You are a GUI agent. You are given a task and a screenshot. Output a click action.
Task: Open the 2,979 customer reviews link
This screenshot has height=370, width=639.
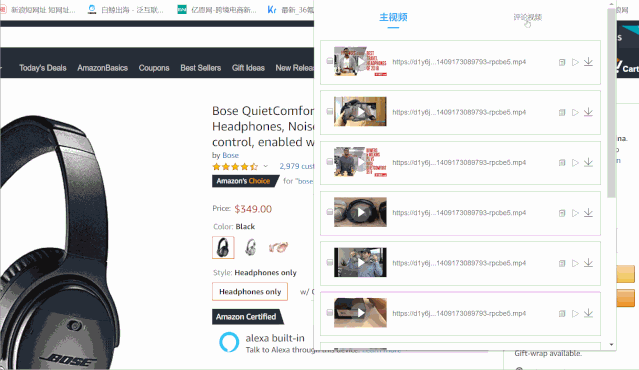click(x=297, y=166)
